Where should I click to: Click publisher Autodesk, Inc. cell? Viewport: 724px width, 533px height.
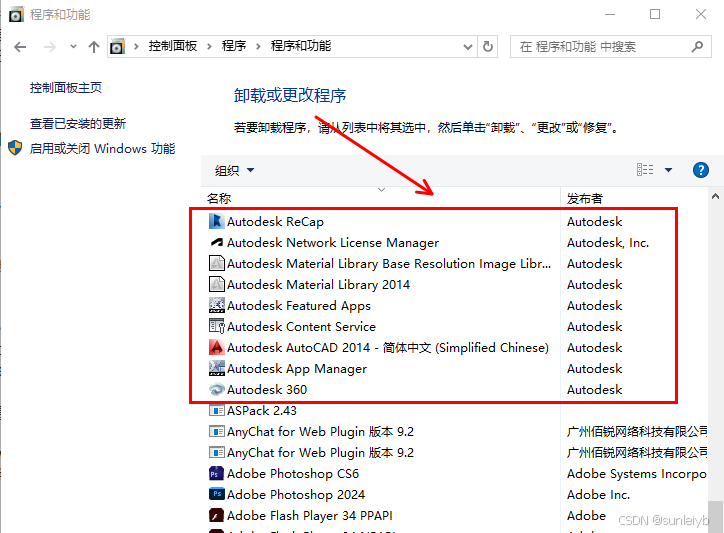(x=608, y=242)
